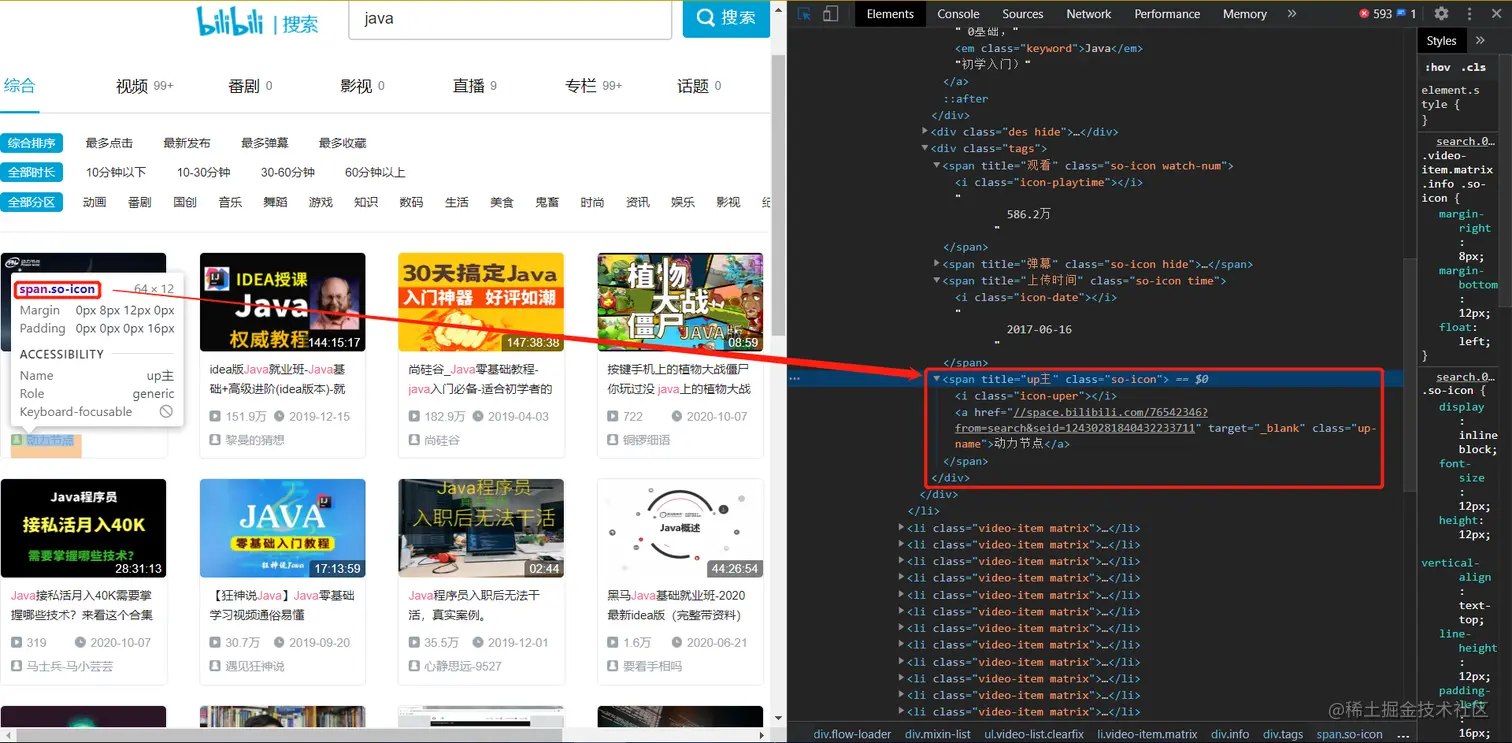Image resolution: width=1512 pixels, height=743 pixels.
Task: Open the Memory tab
Action: (x=1244, y=14)
